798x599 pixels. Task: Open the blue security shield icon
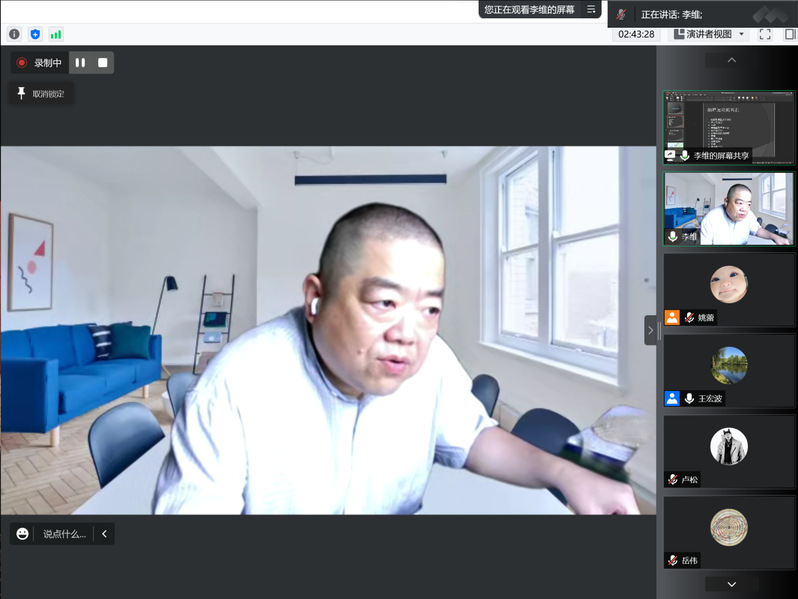tap(35, 34)
